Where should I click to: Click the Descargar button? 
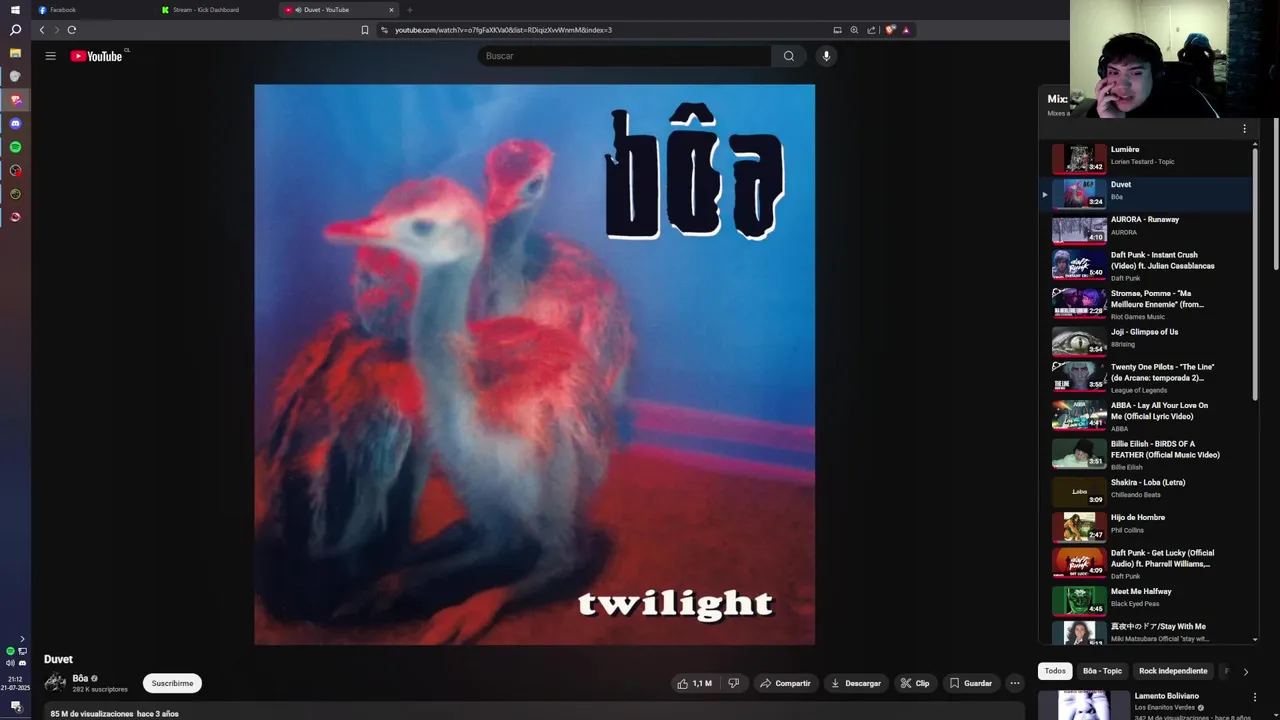point(856,683)
